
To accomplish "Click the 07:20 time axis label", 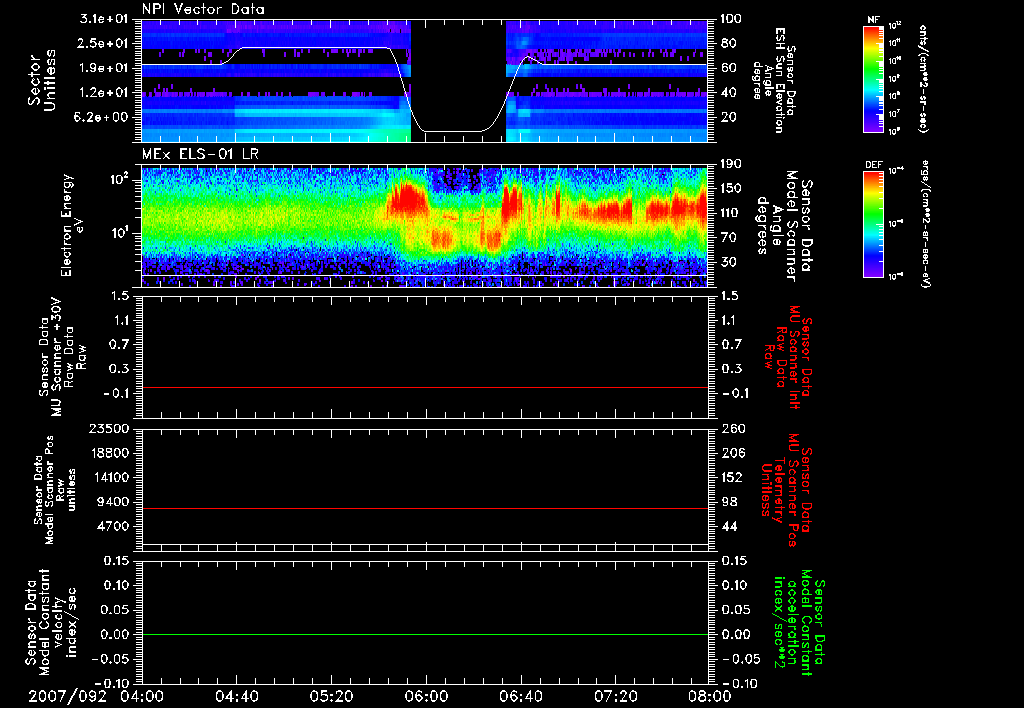I will coord(615,696).
